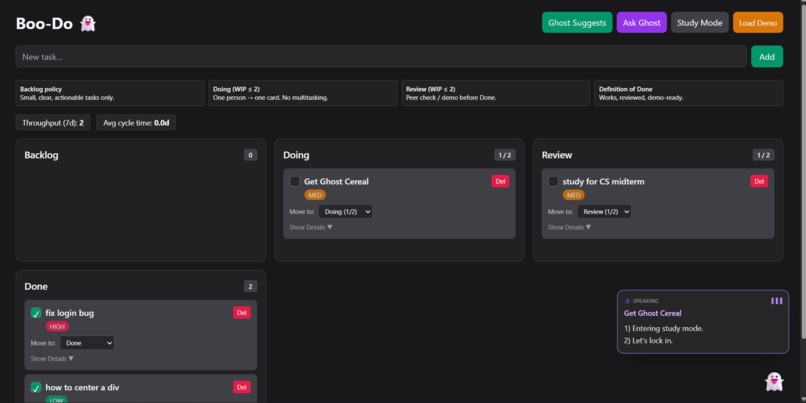Click the Backlog column heading
Viewport: 806px width, 403px height.
pos(41,155)
